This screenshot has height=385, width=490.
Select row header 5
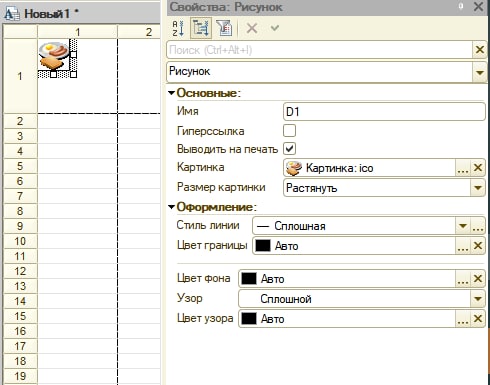[20, 166]
